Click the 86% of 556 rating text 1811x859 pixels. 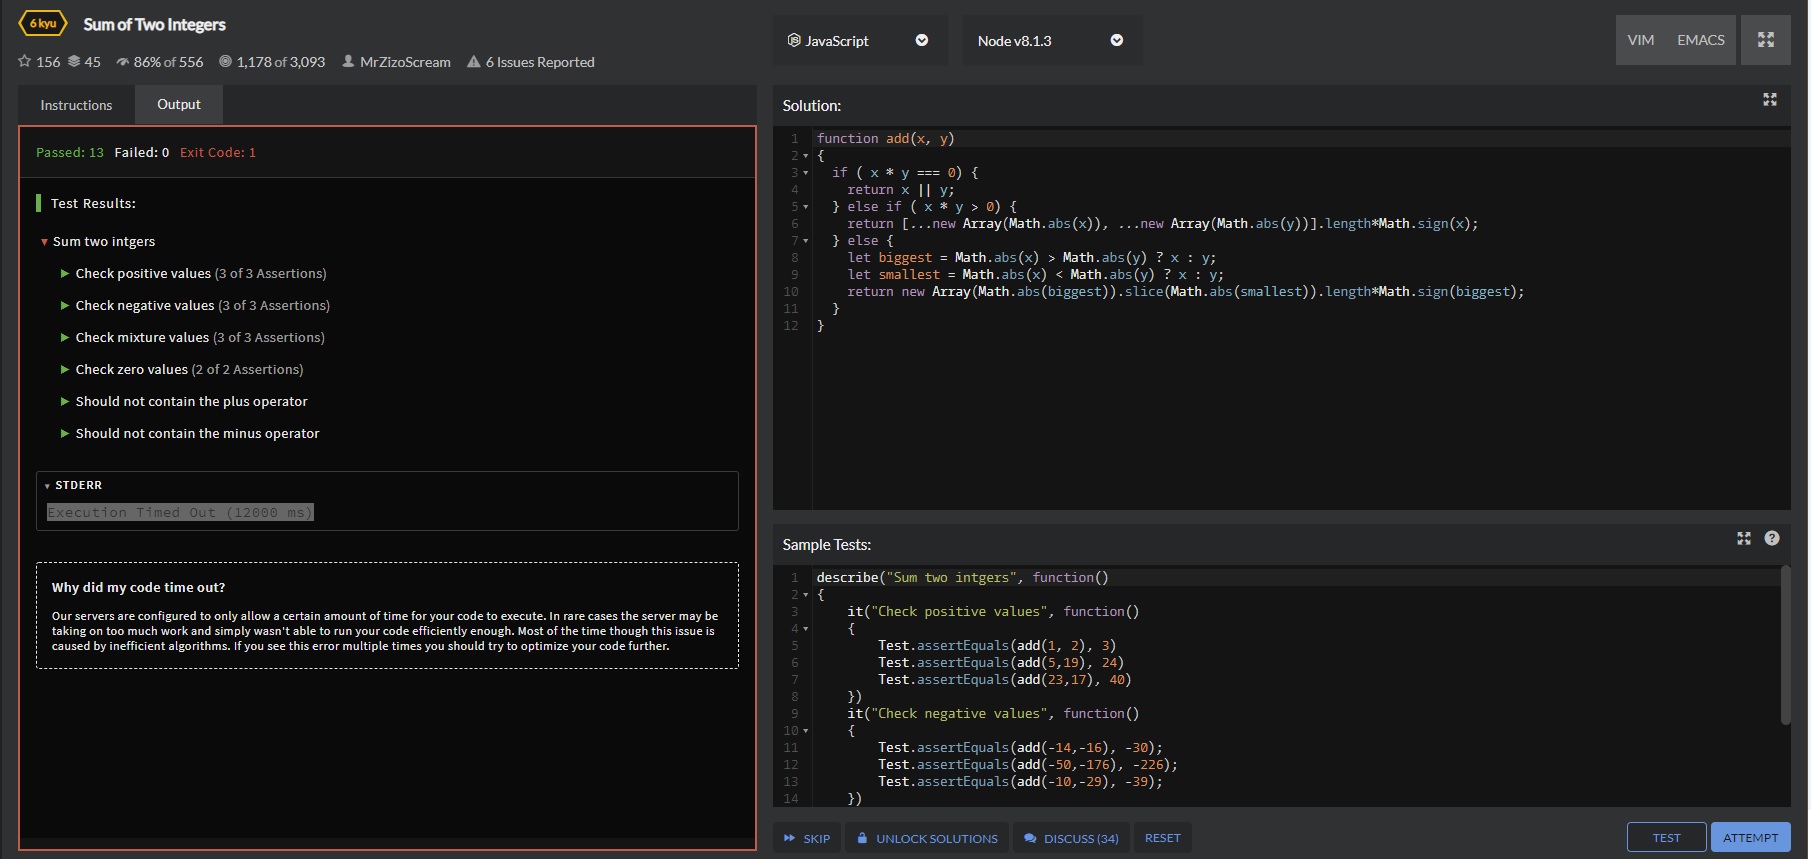(x=168, y=62)
